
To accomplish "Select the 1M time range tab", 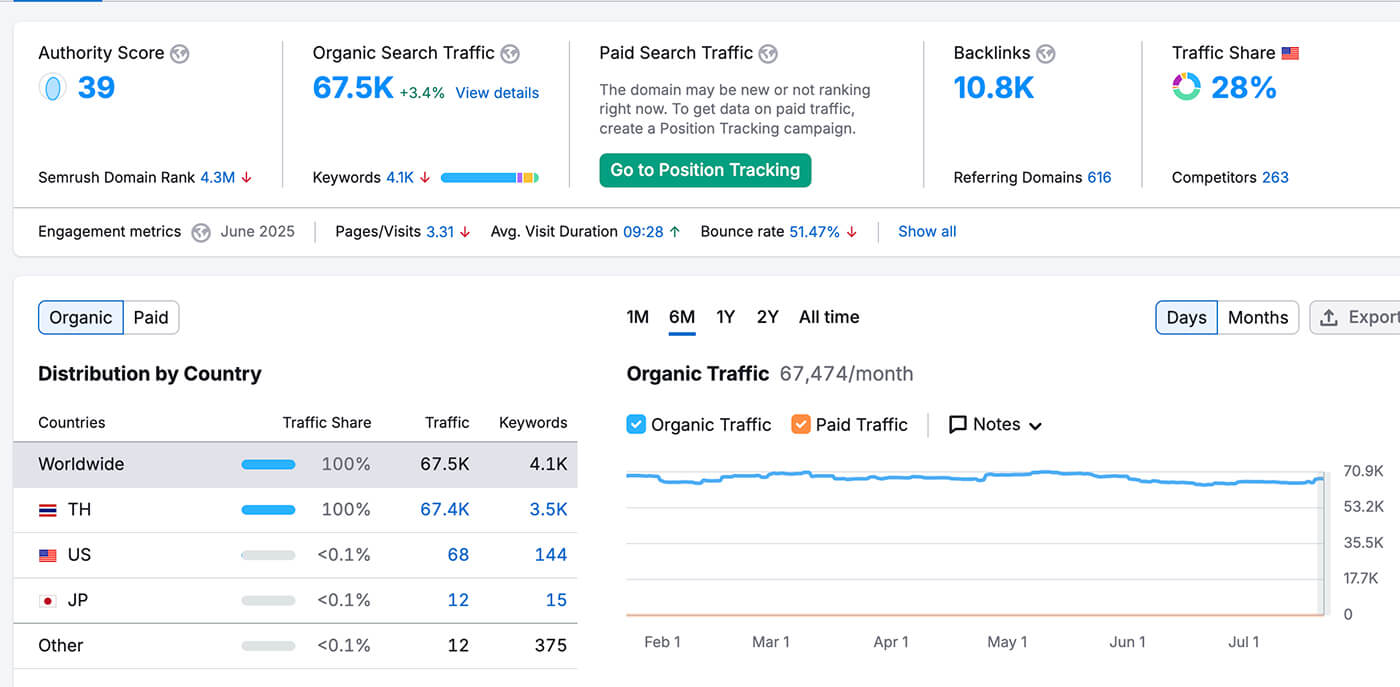I will [x=638, y=318].
